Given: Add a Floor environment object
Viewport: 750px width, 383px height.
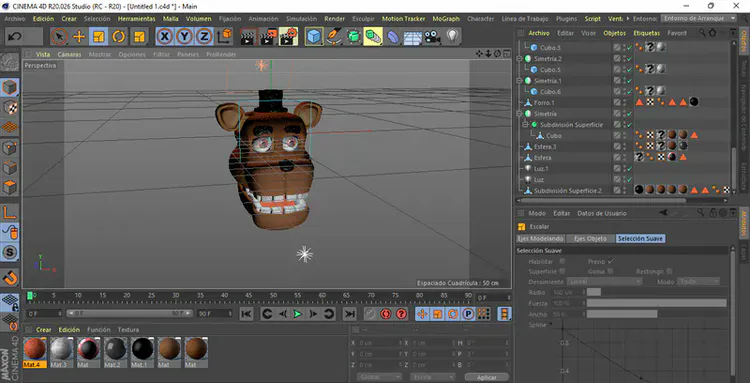Looking at the screenshot, I should click(x=412, y=36).
